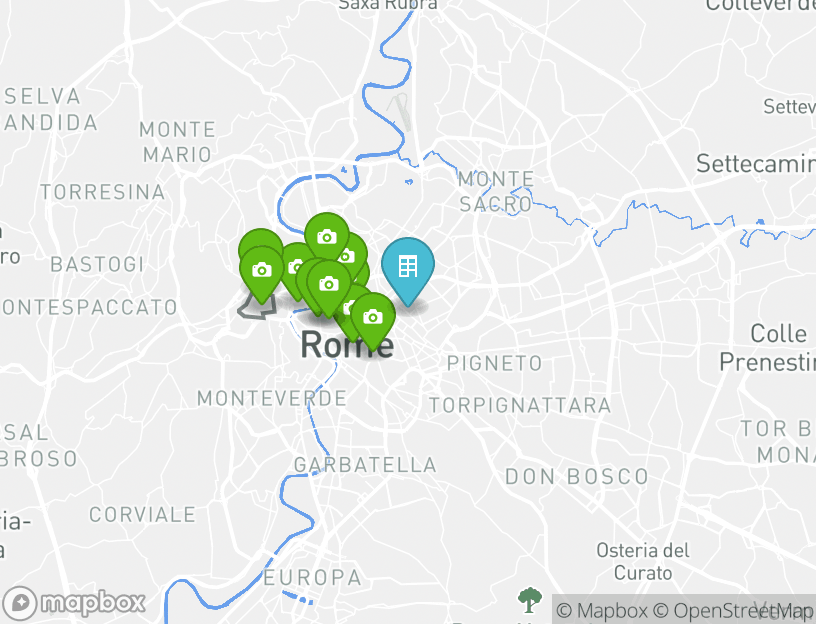The image size is (816, 624).
Task: Click the Mapbox logo
Action: coord(74,603)
